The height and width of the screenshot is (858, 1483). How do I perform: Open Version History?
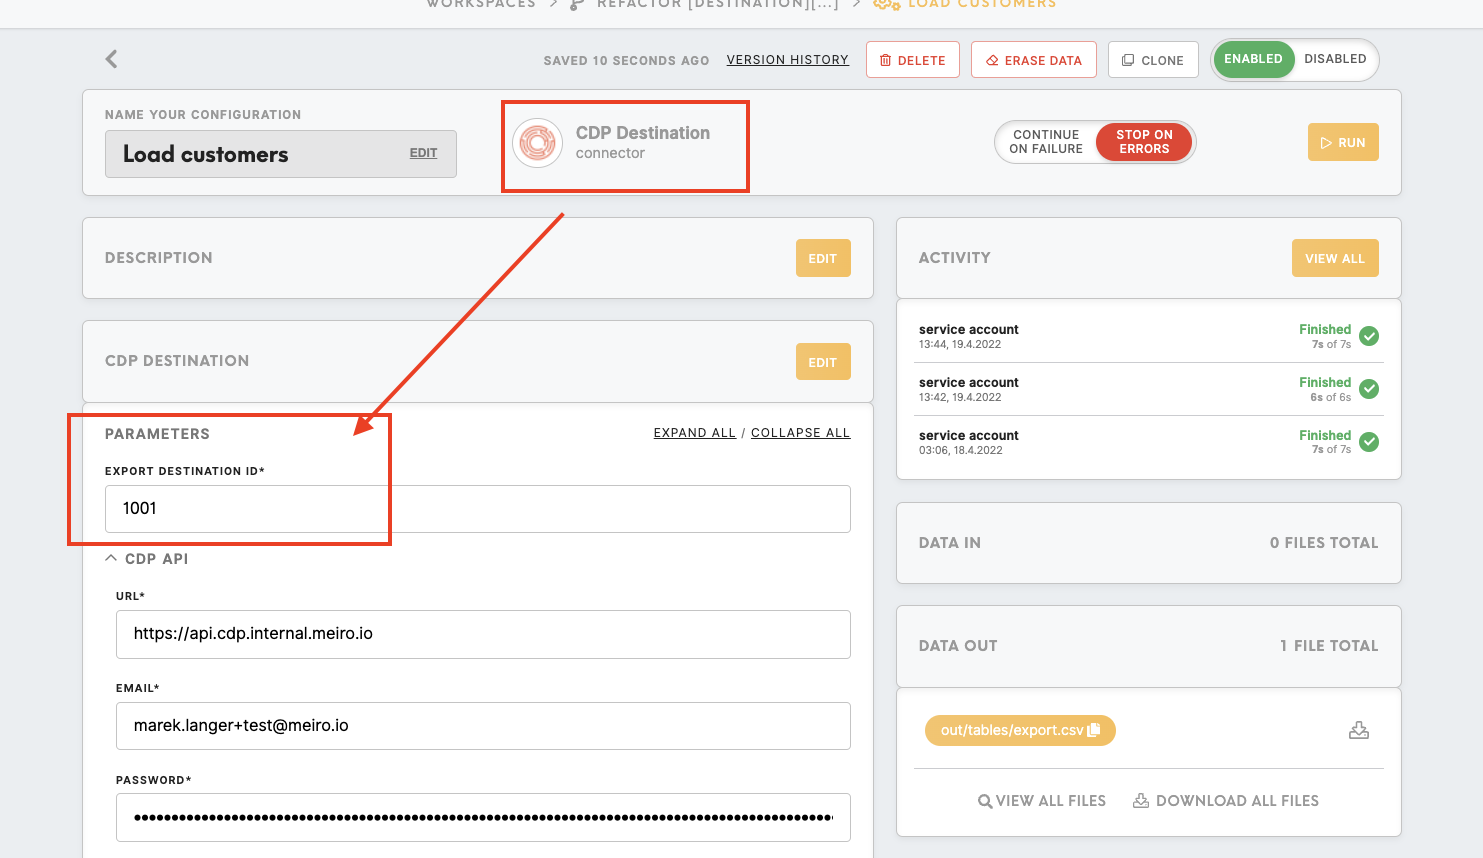click(x=787, y=60)
